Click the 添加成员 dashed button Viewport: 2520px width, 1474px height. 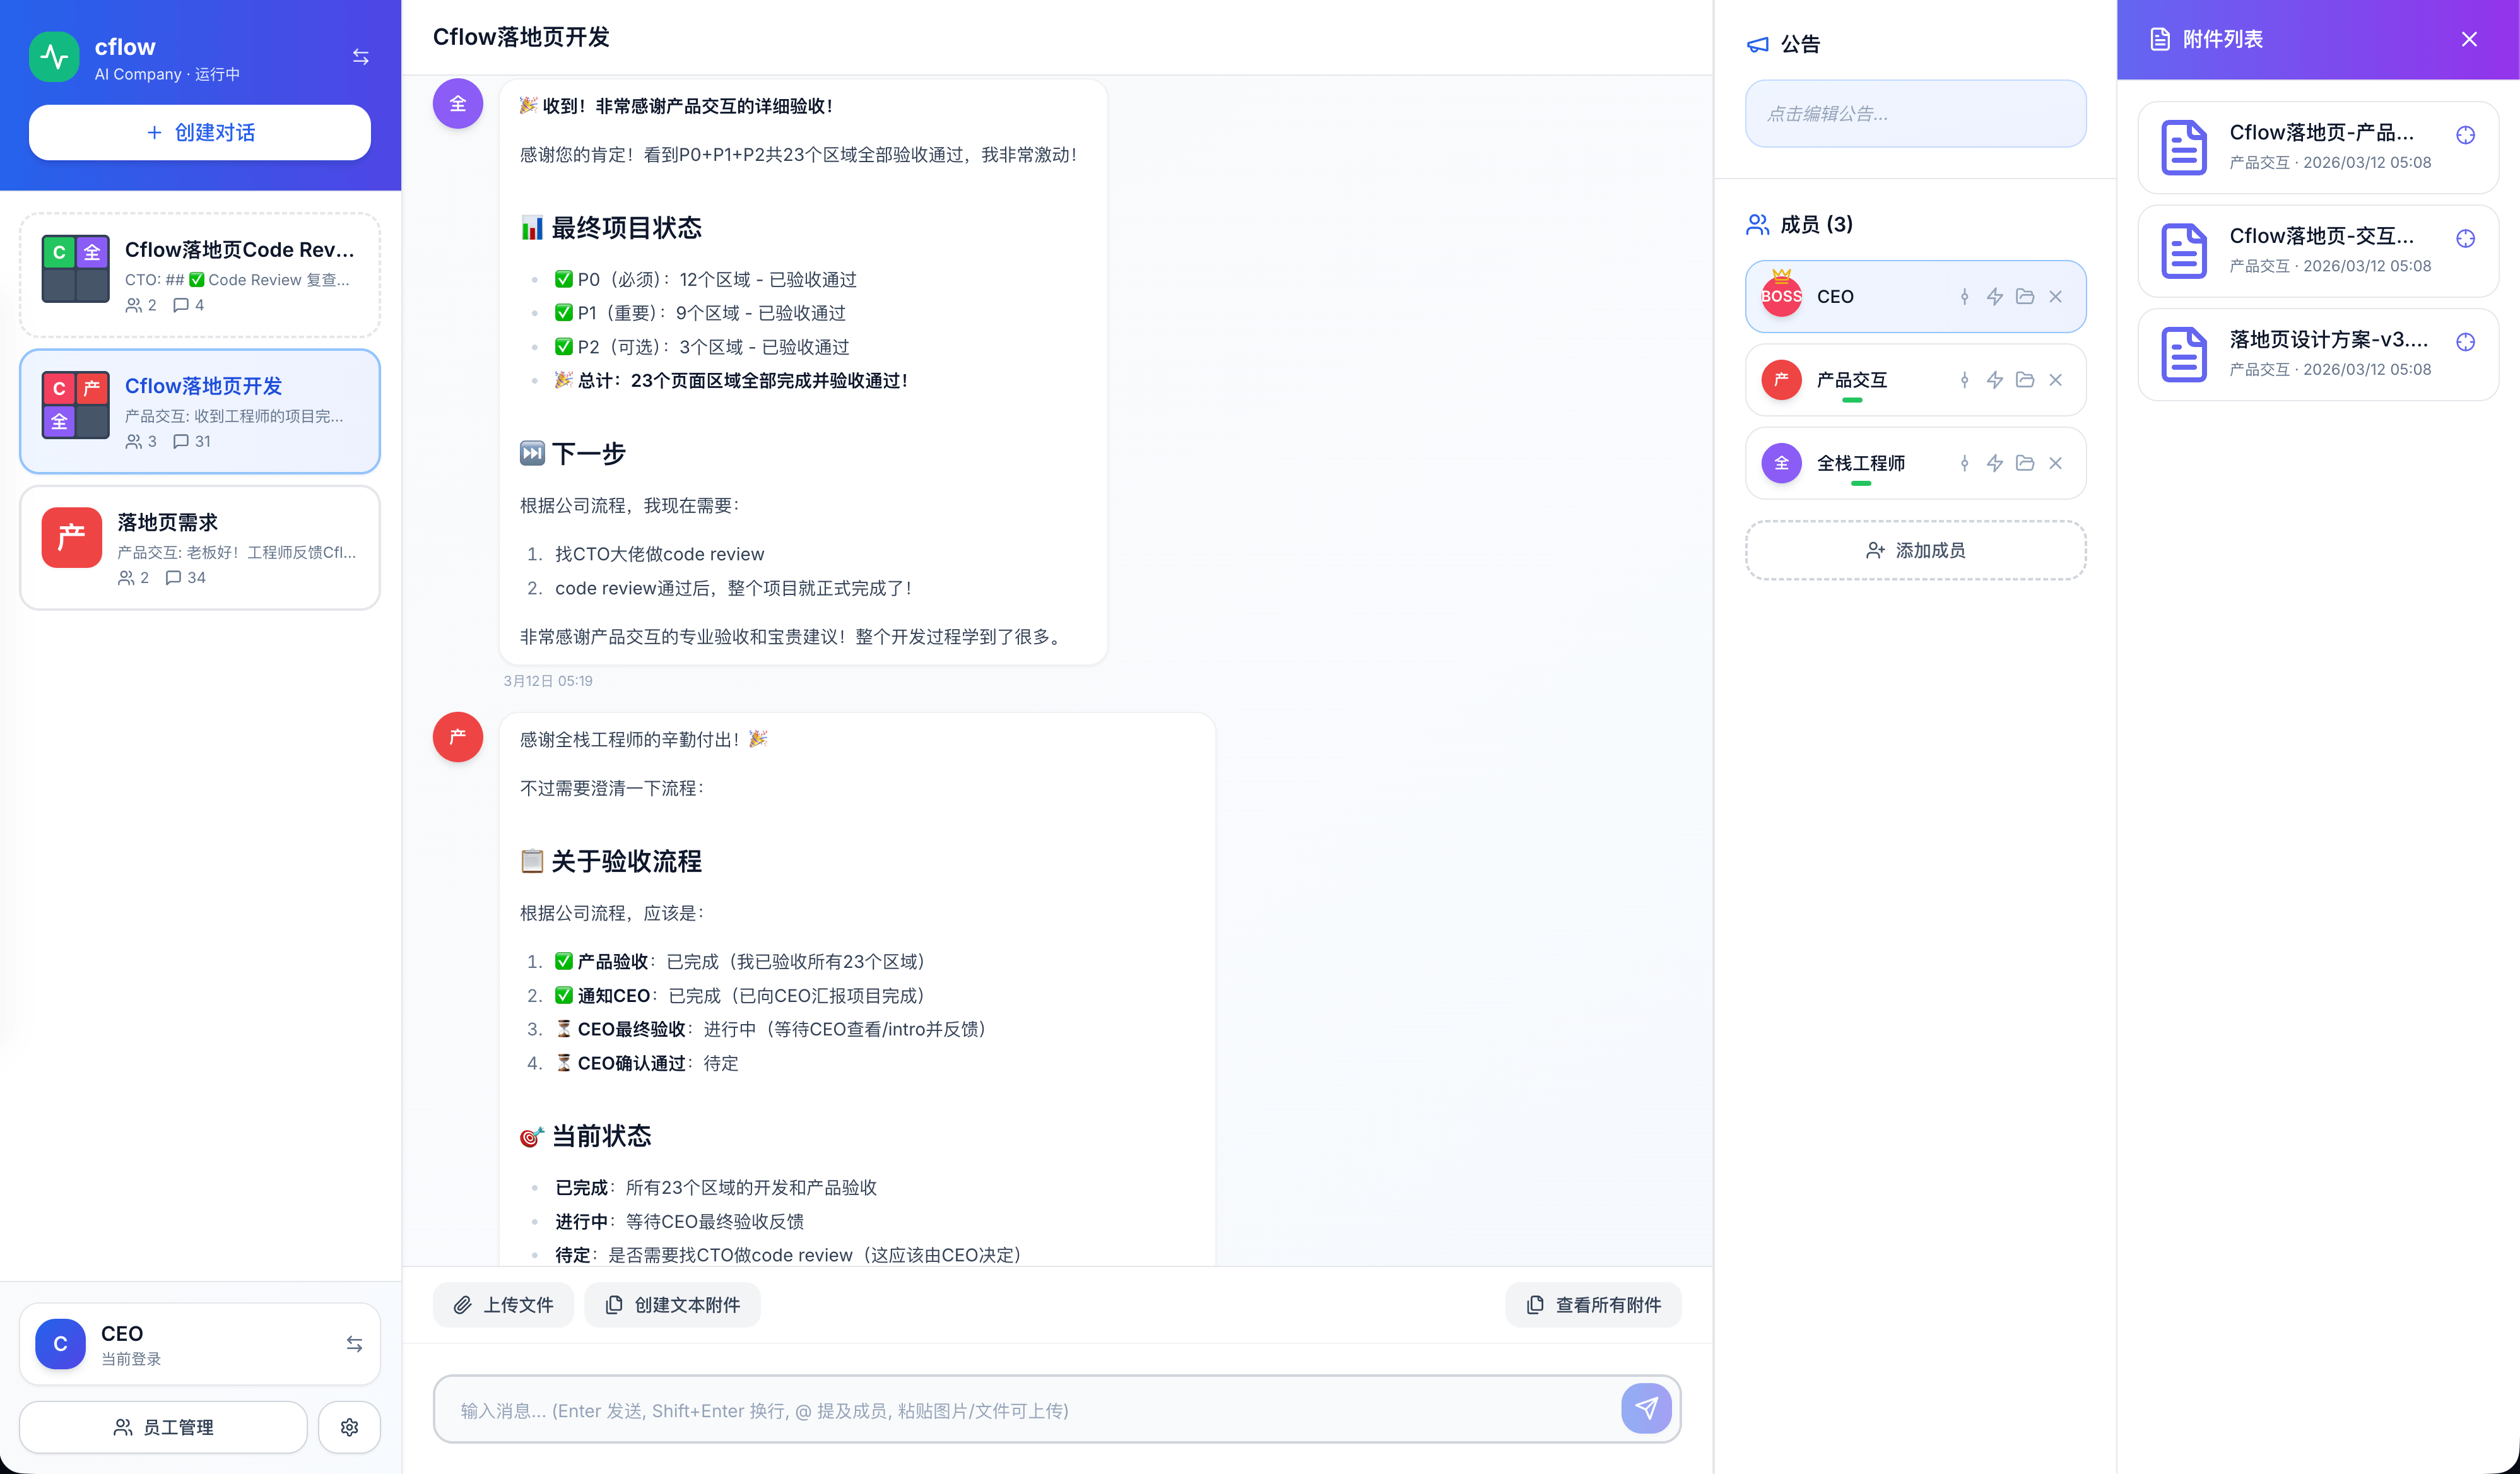pos(1915,550)
